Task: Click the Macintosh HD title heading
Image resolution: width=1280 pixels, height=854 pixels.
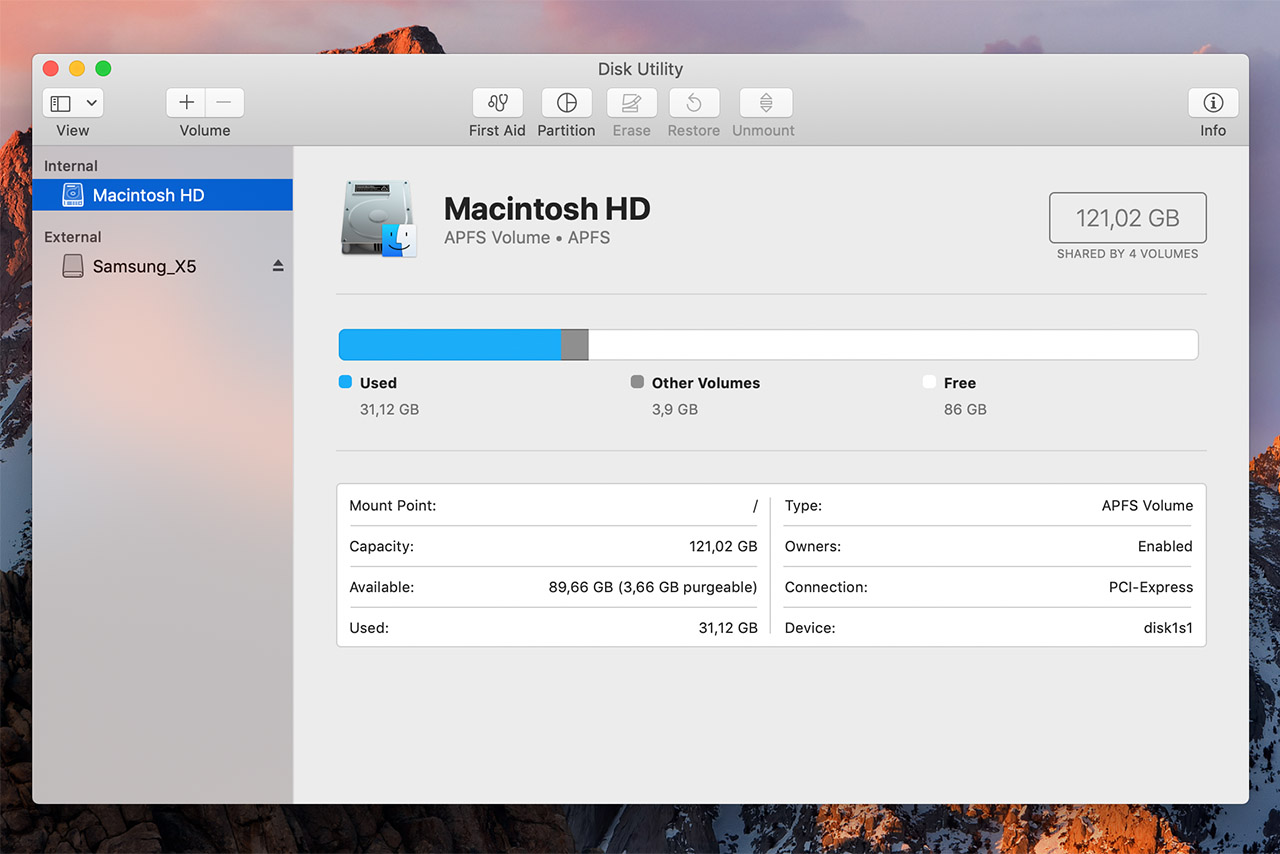Action: (547, 208)
